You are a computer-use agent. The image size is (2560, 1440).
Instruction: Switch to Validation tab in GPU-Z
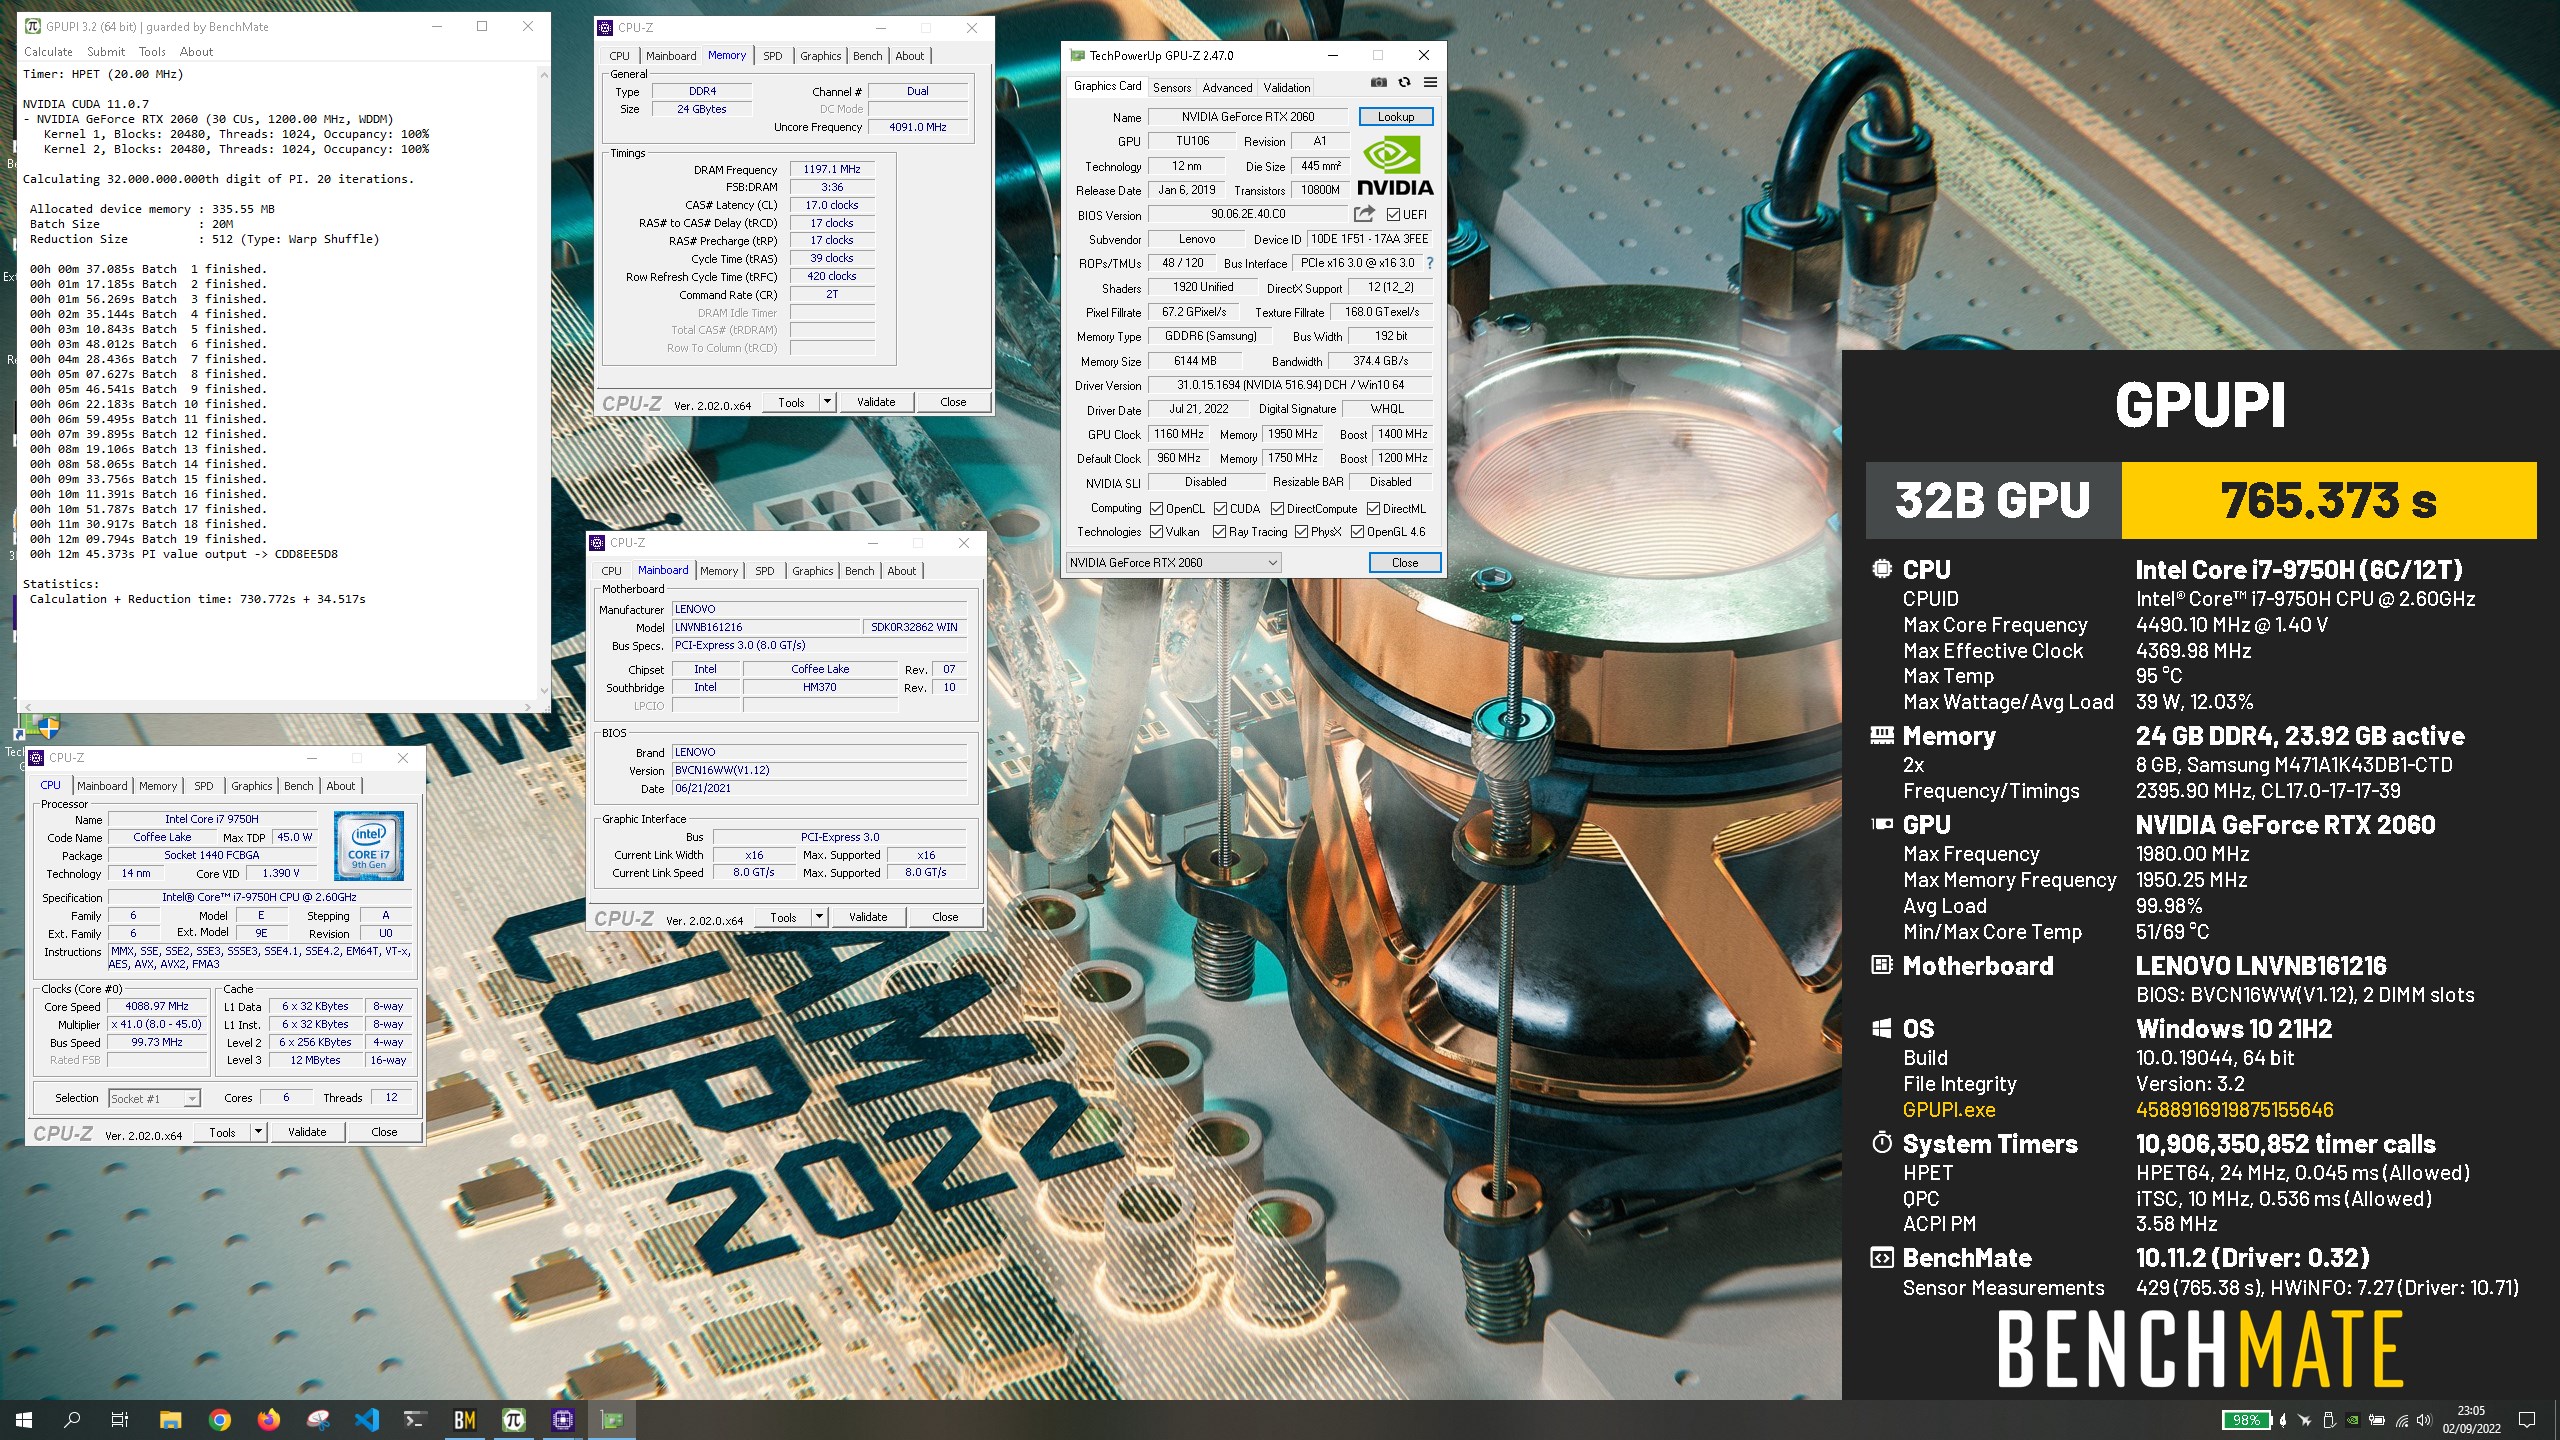coord(1286,88)
